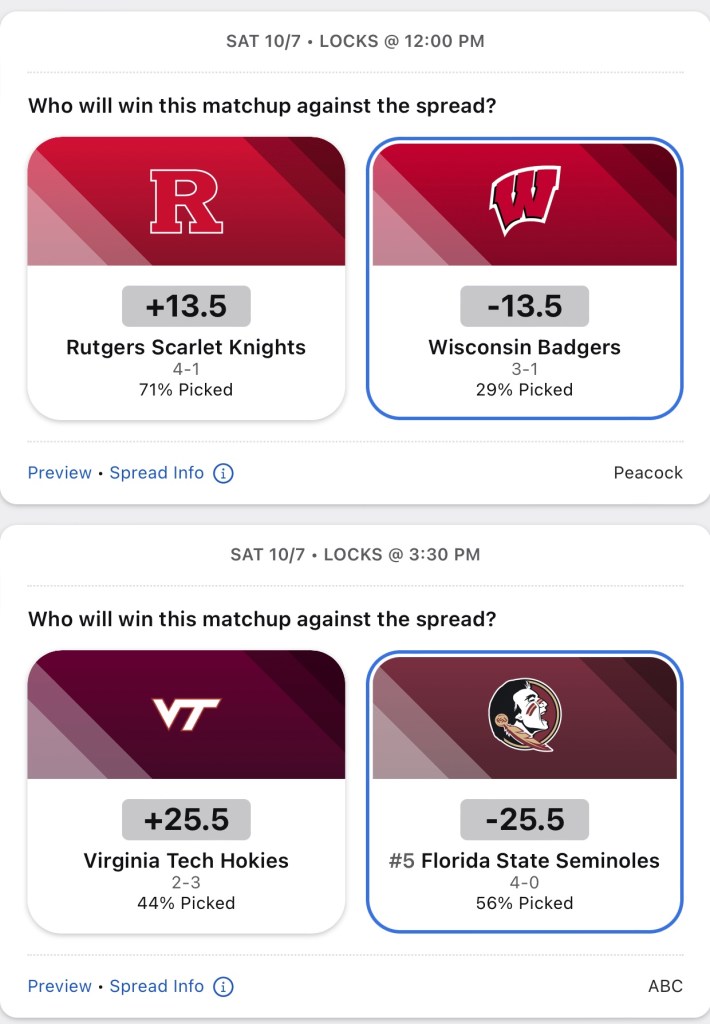Viewport: 710px width, 1024px height.
Task: Click the +13.5 spread badge
Action: [186, 306]
